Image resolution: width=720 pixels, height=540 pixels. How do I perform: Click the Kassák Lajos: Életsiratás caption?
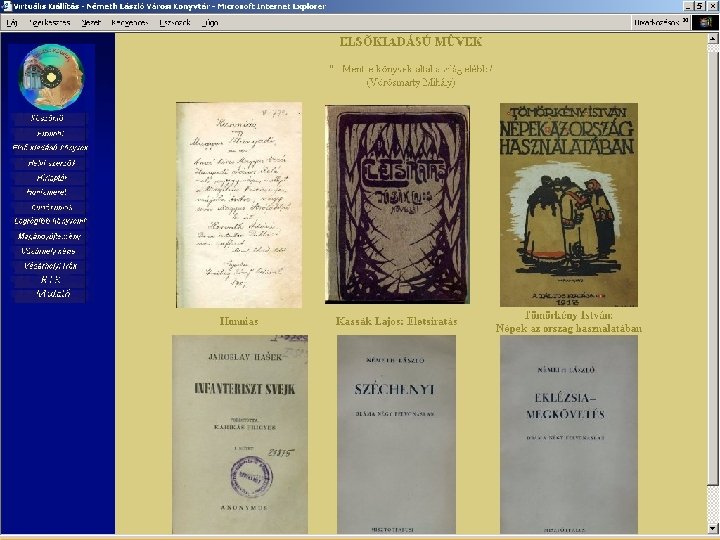(x=396, y=321)
